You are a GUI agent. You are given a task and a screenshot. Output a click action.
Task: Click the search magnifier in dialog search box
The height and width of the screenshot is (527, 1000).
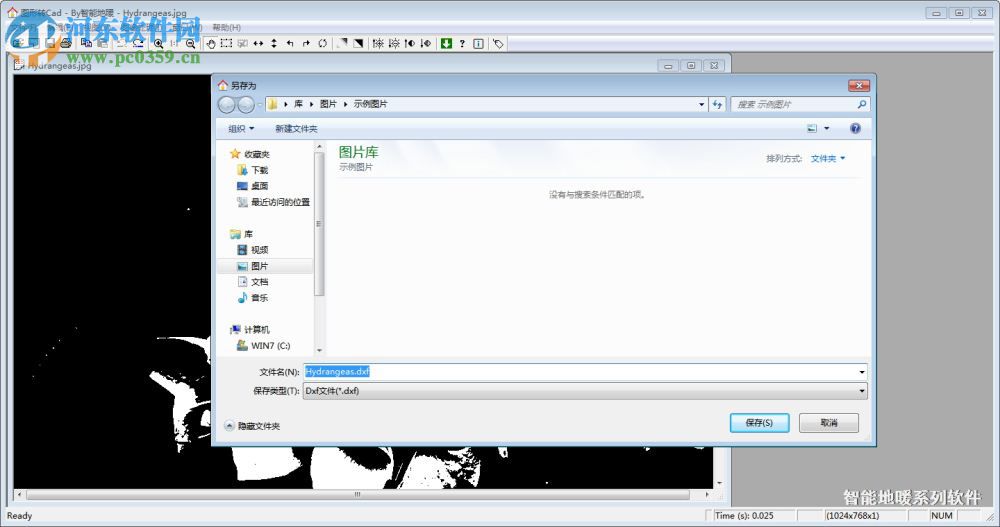[862, 104]
